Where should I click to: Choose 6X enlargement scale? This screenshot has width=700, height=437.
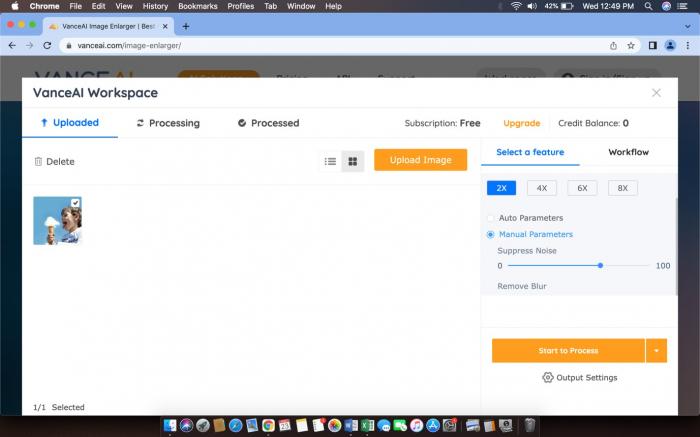click(582, 188)
